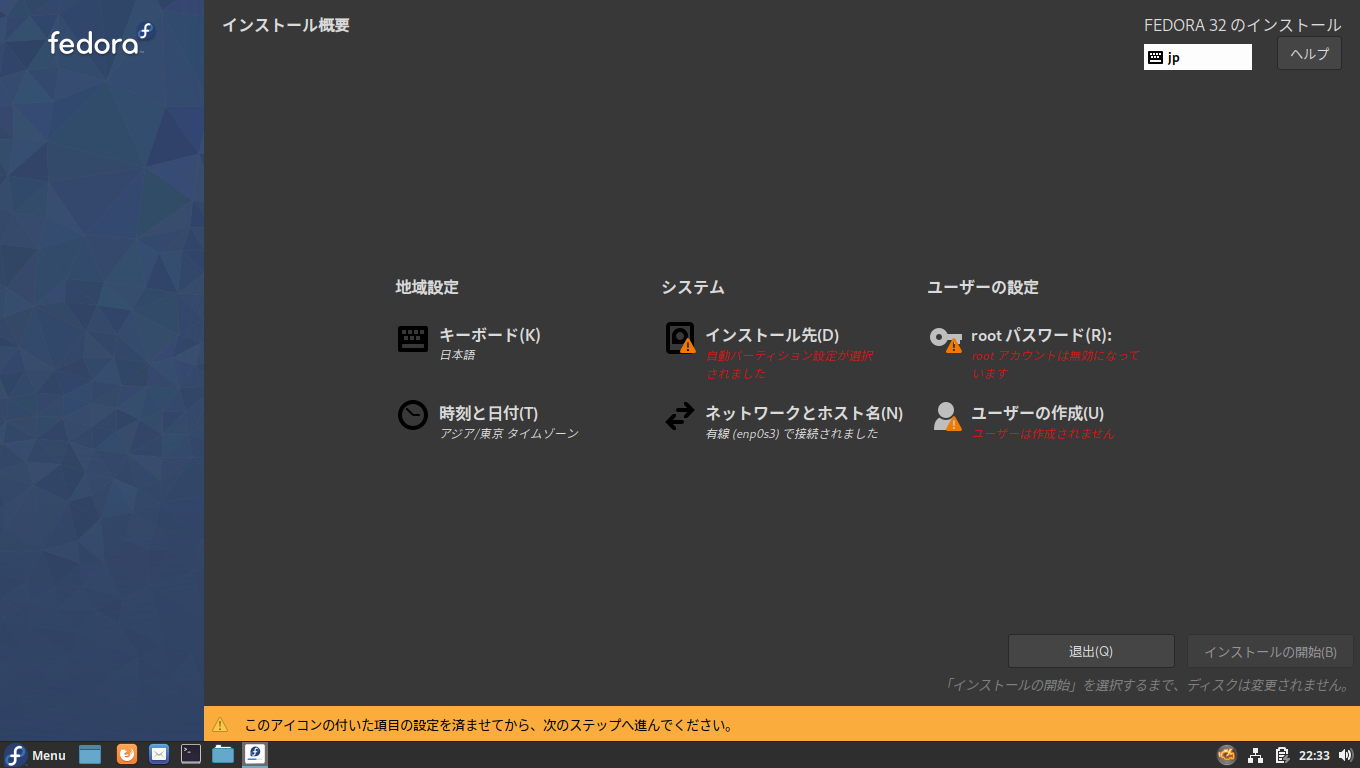Launch the terminal from taskbar
1360x768 pixels.
pos(191,755)
